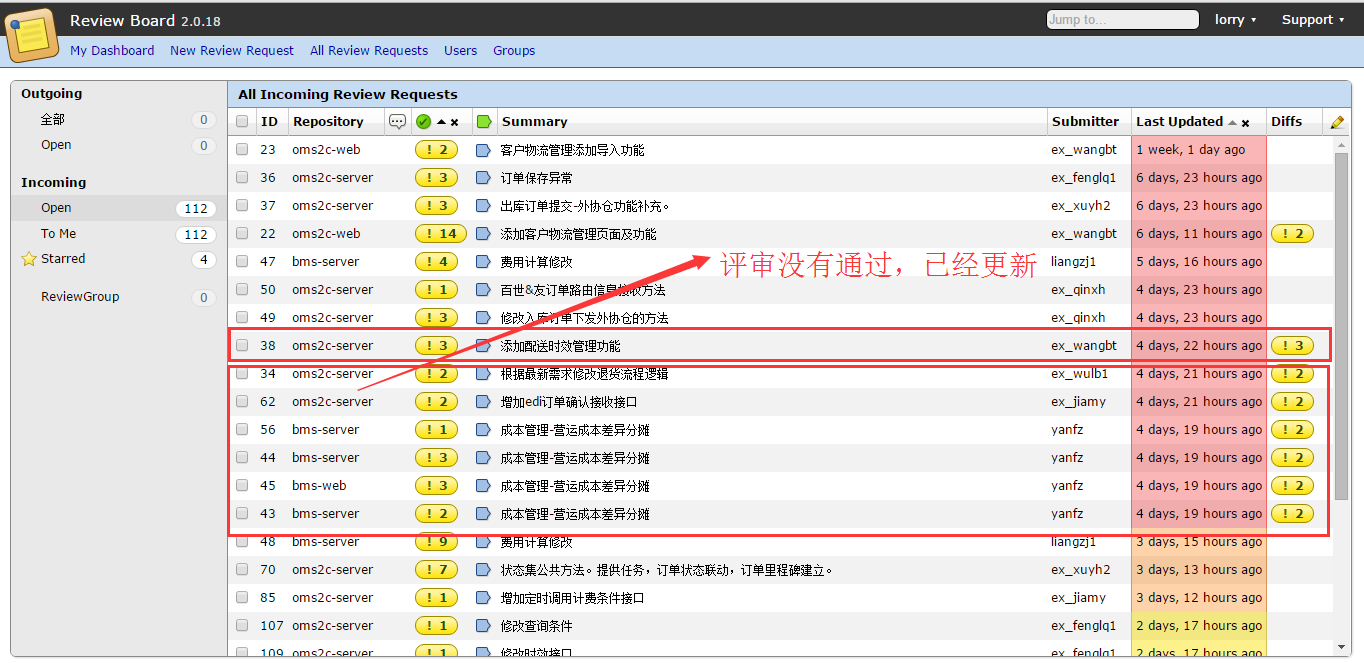This screenshot has width=1364, height=663.
Task: Check the box for request 56
Action: coord(242,430)
